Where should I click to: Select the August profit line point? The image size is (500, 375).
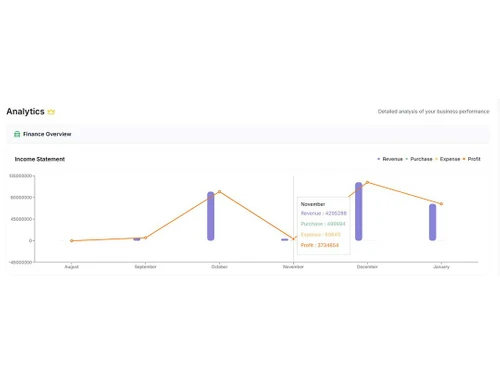point(71,240)
